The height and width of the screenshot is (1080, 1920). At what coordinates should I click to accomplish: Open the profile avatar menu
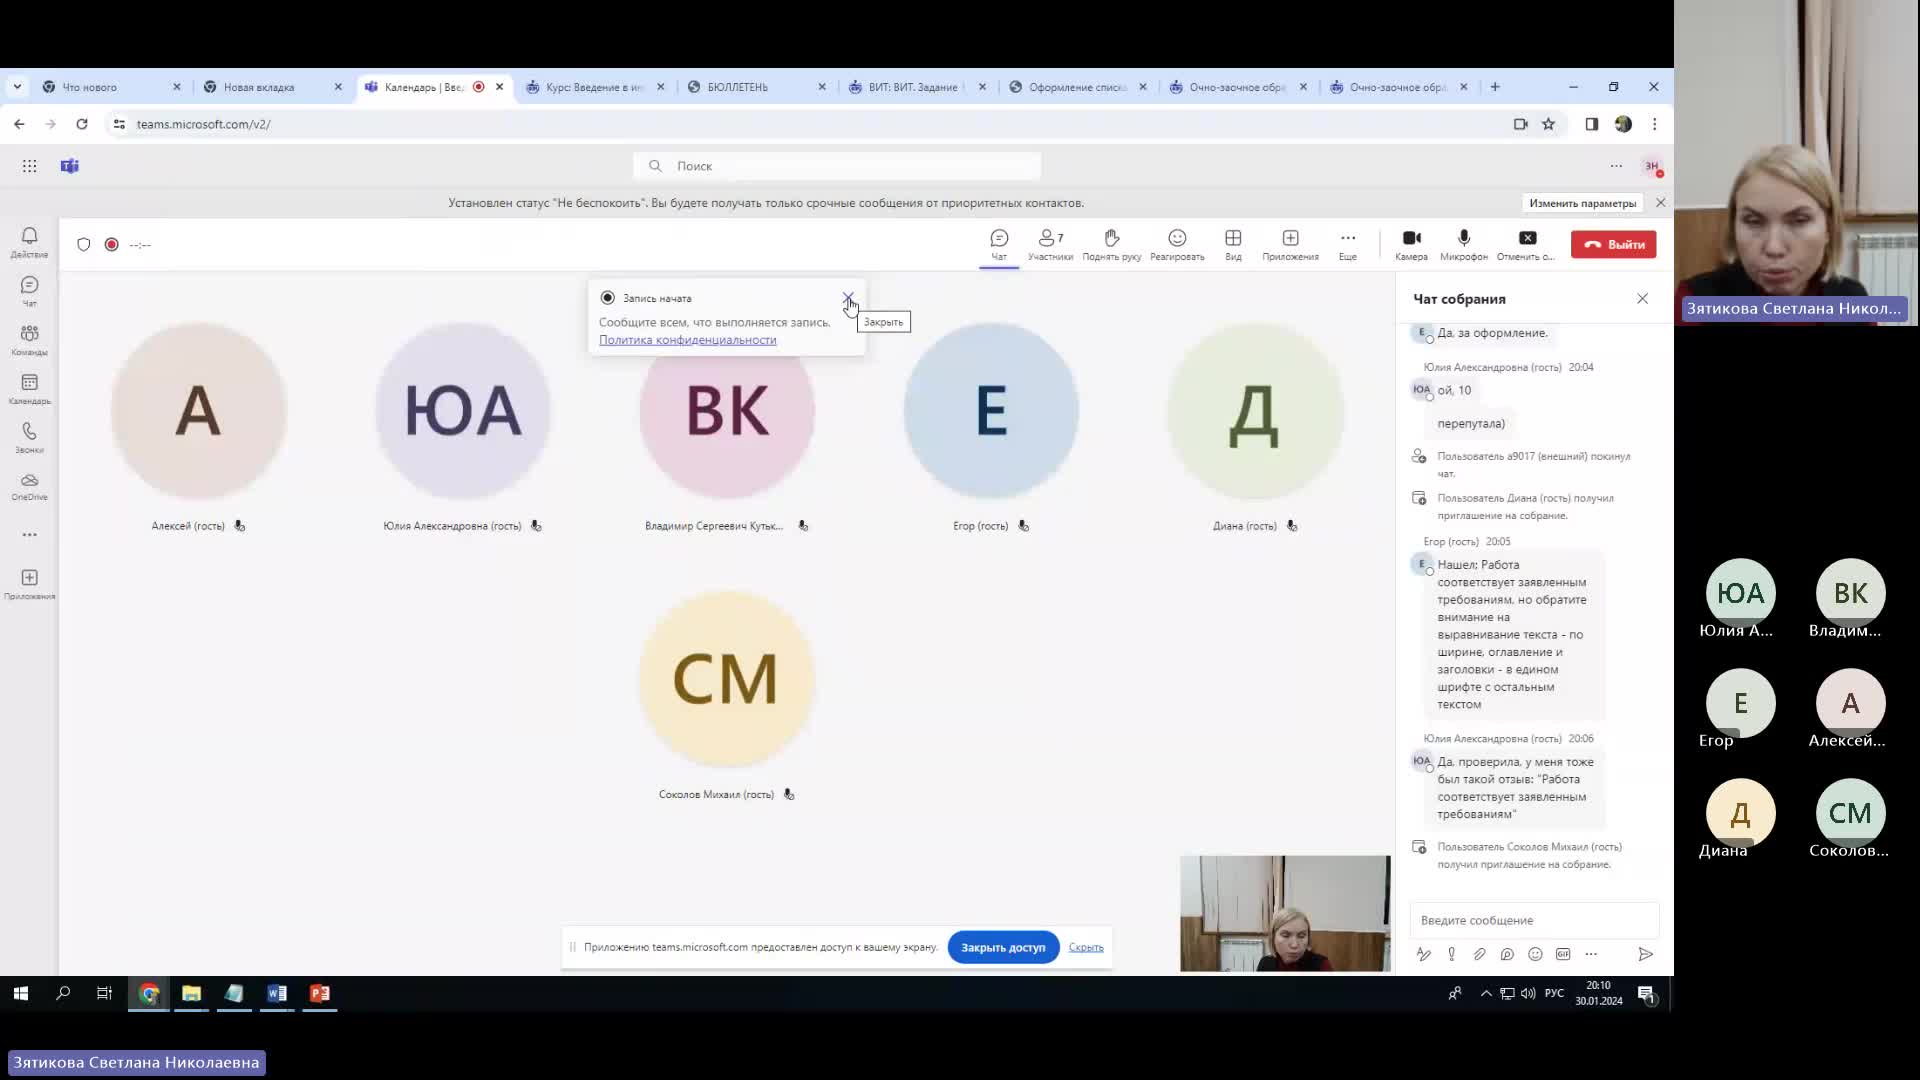pos(1652,166)
